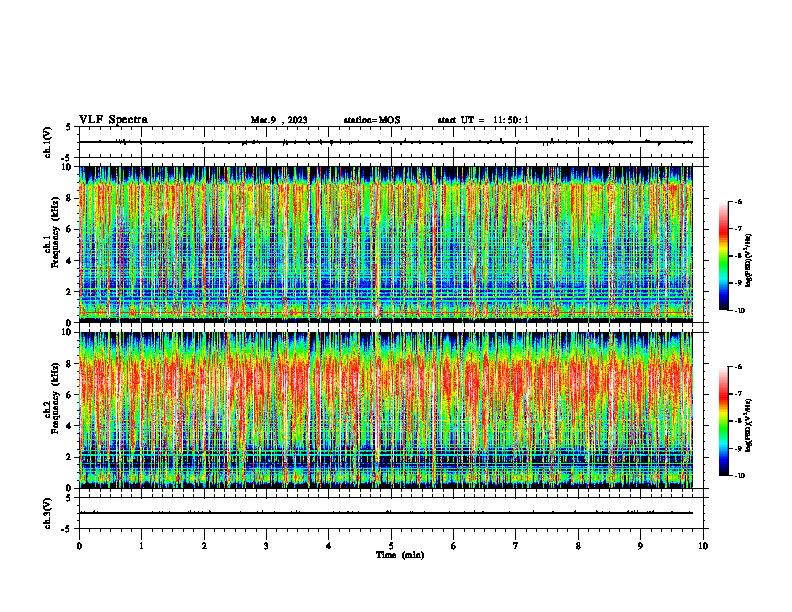
Task: Click the 'Time (min)' axis title
Action: pos(400,555)
